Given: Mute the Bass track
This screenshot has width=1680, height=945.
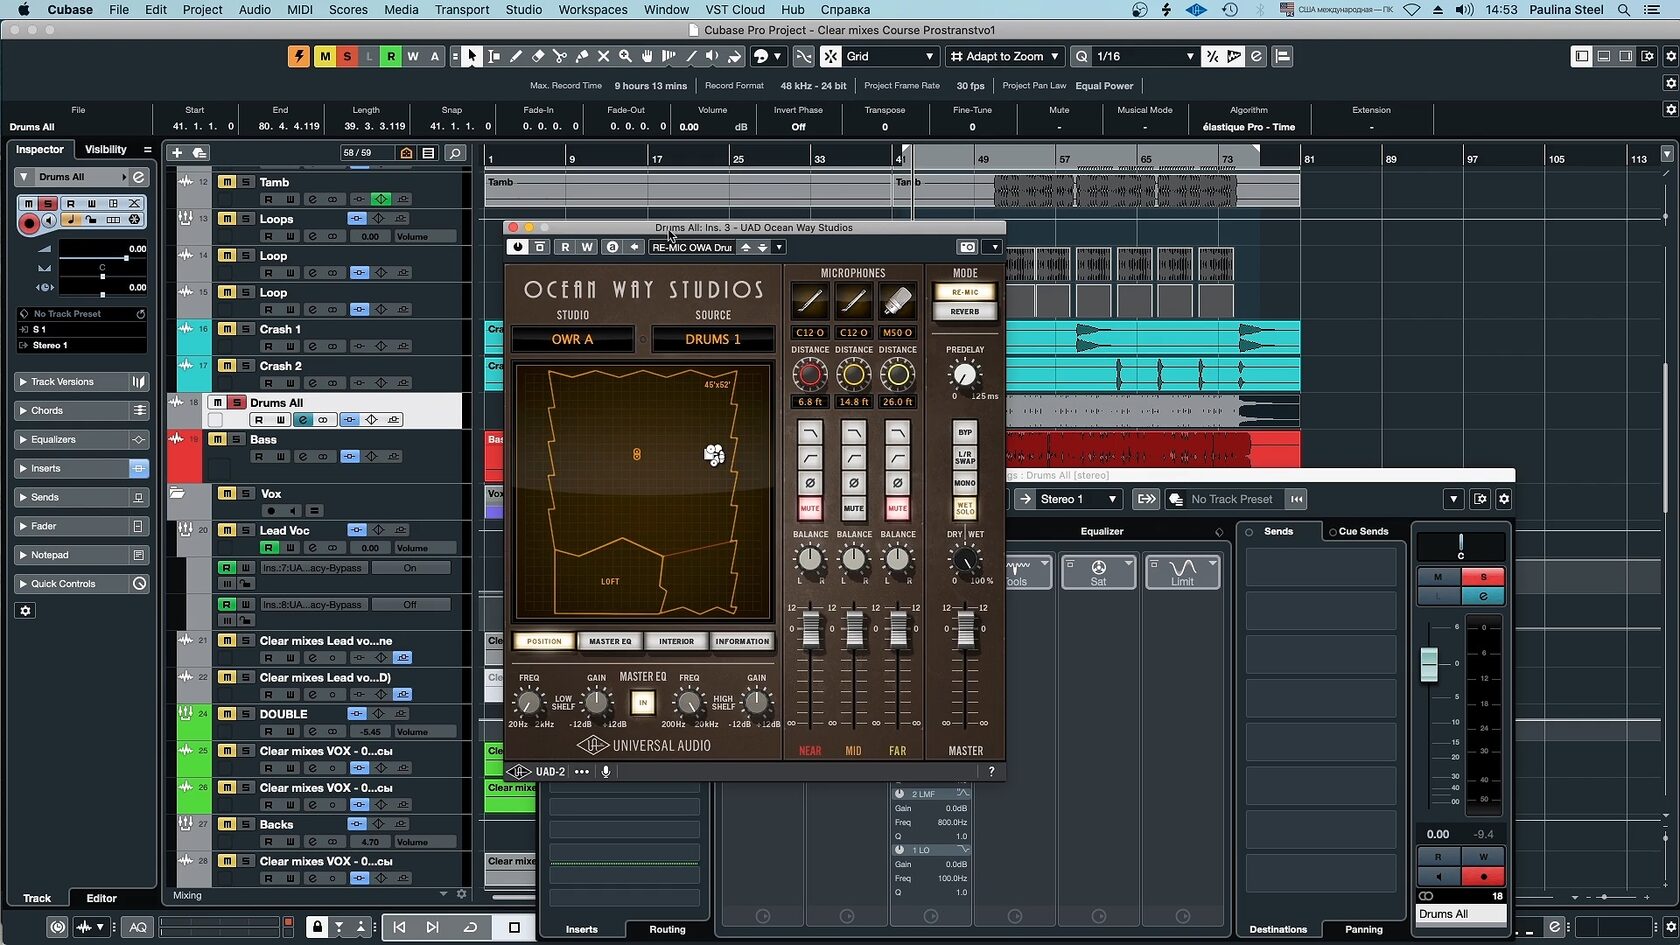Looking at the screenshot, I should pos(217,439).
